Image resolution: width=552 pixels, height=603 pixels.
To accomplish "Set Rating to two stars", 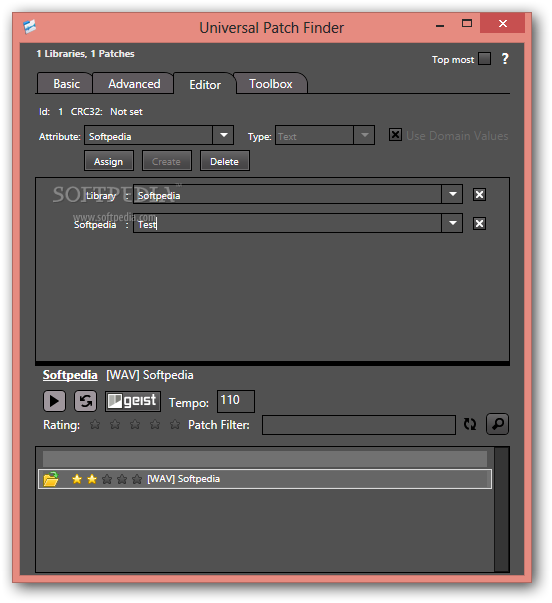I will [115, 425].
